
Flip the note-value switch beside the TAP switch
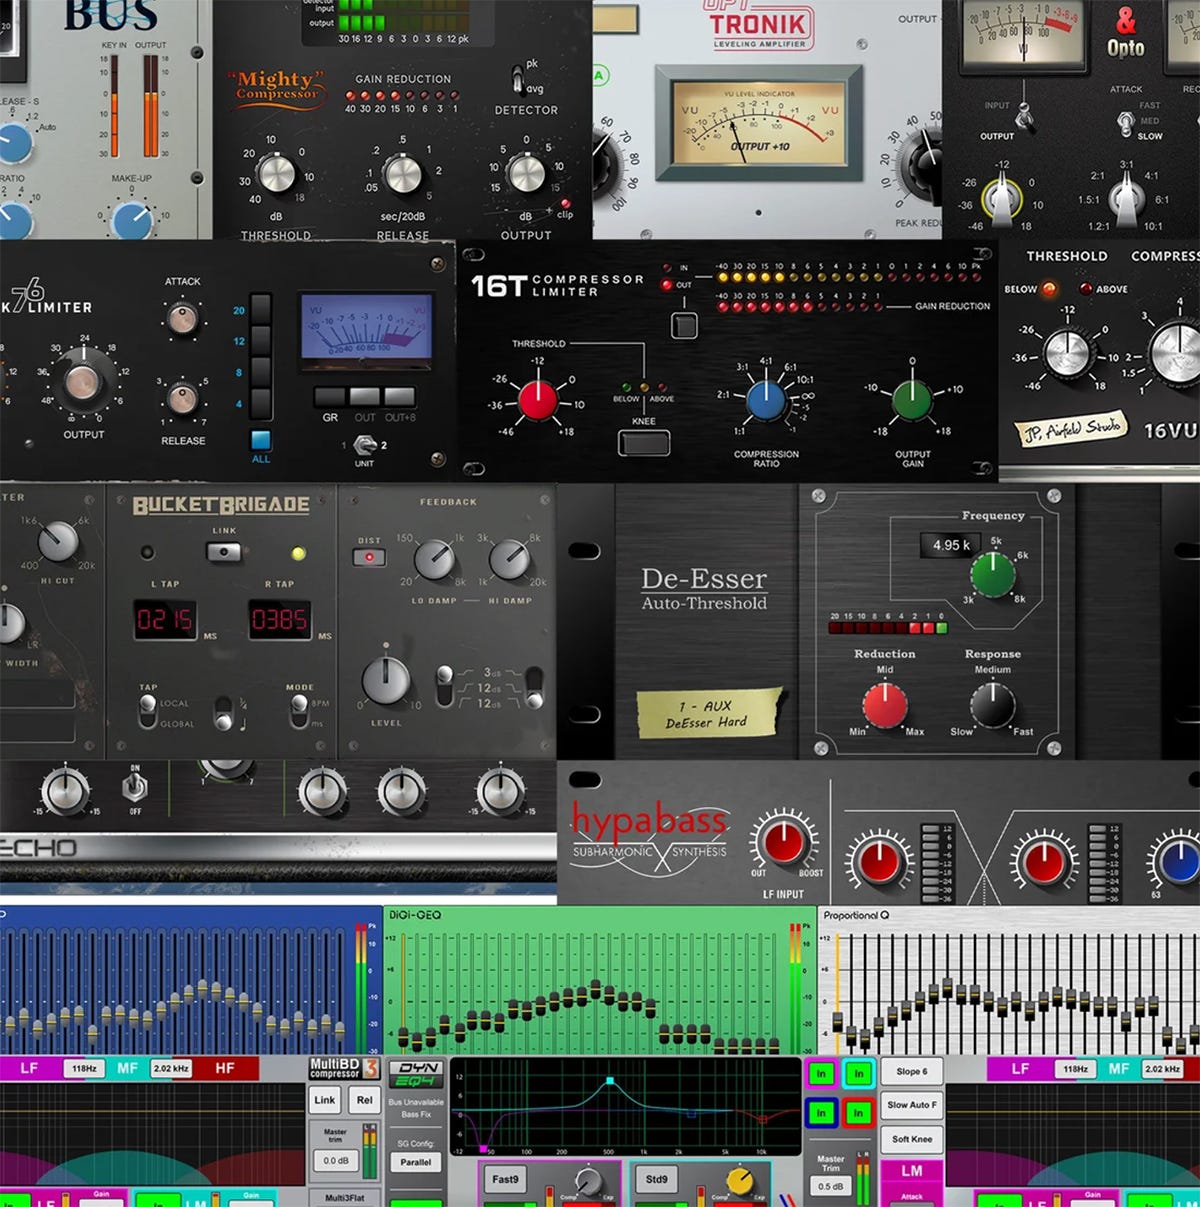point(224,713)
